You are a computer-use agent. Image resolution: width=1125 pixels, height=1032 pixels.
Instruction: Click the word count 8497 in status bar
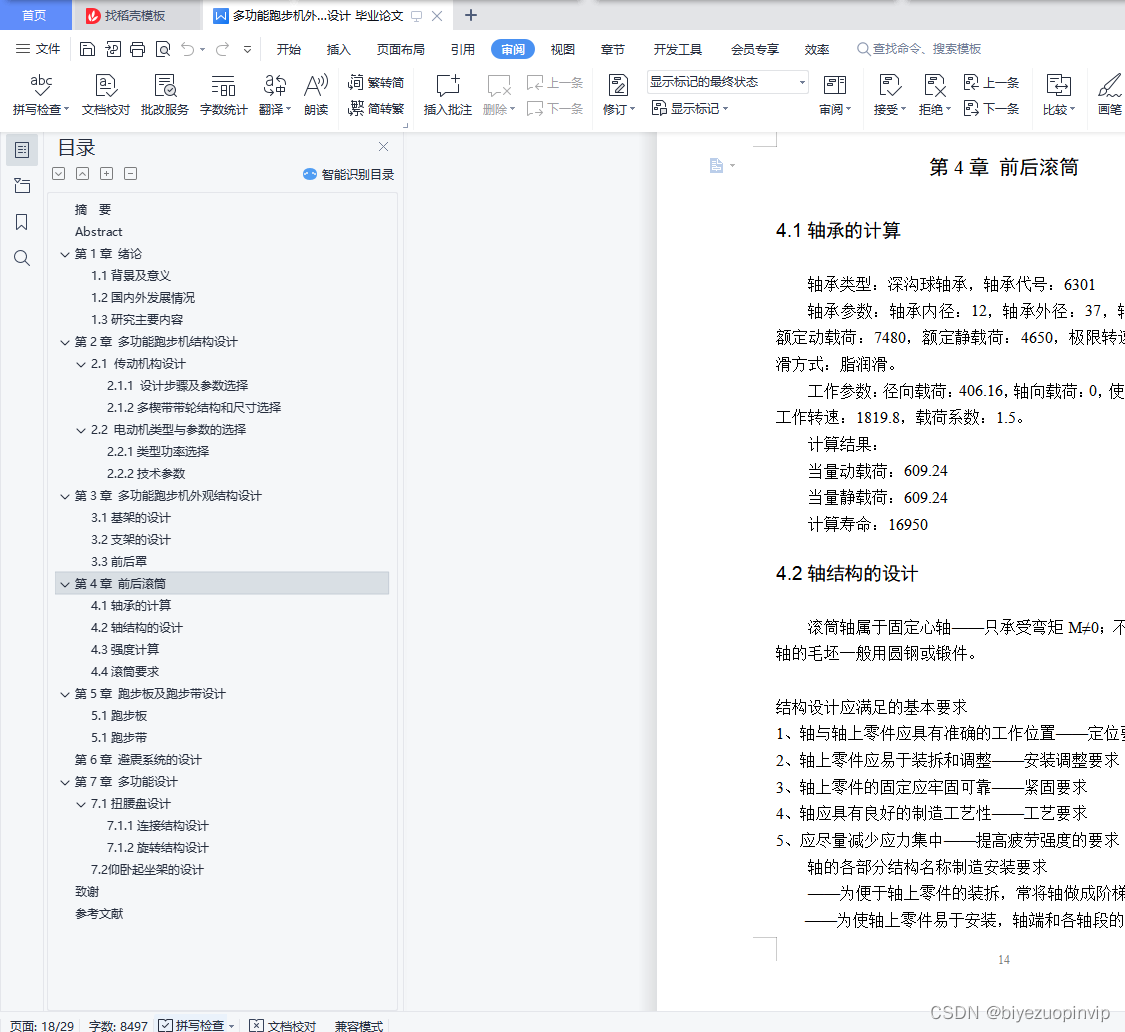click(118, 1026)
